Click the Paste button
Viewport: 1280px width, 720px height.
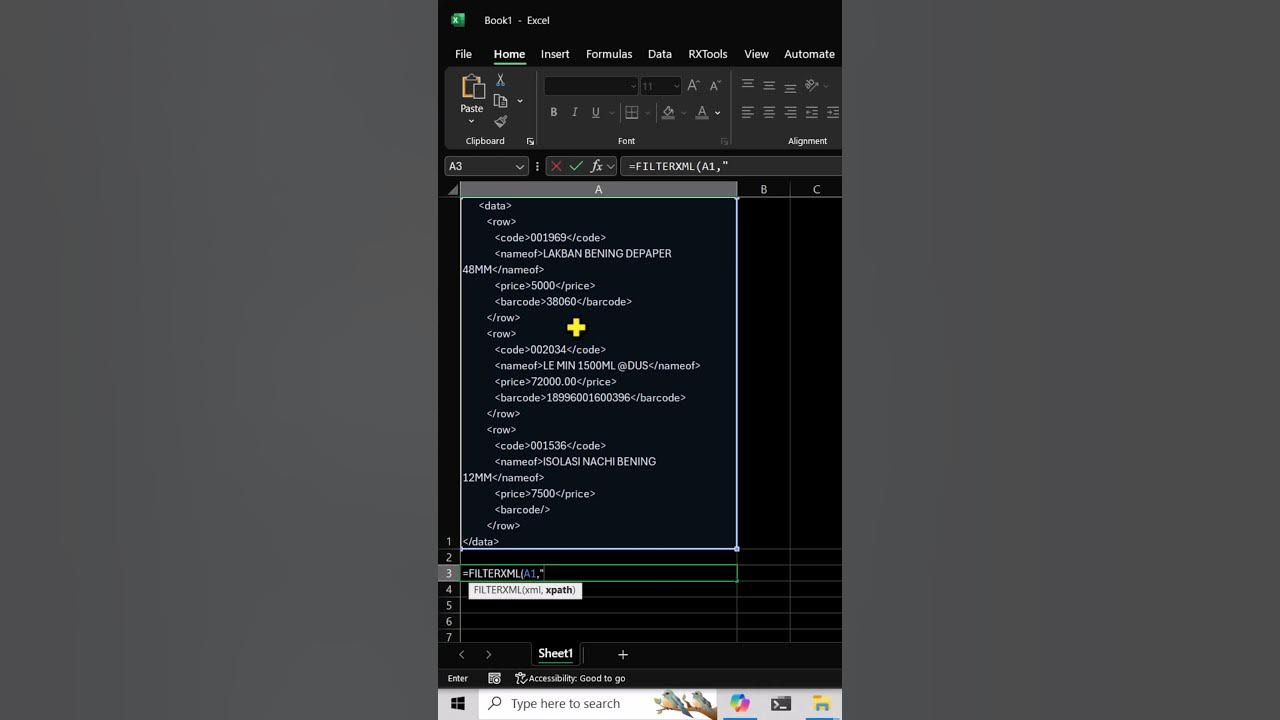click(470, 92)
